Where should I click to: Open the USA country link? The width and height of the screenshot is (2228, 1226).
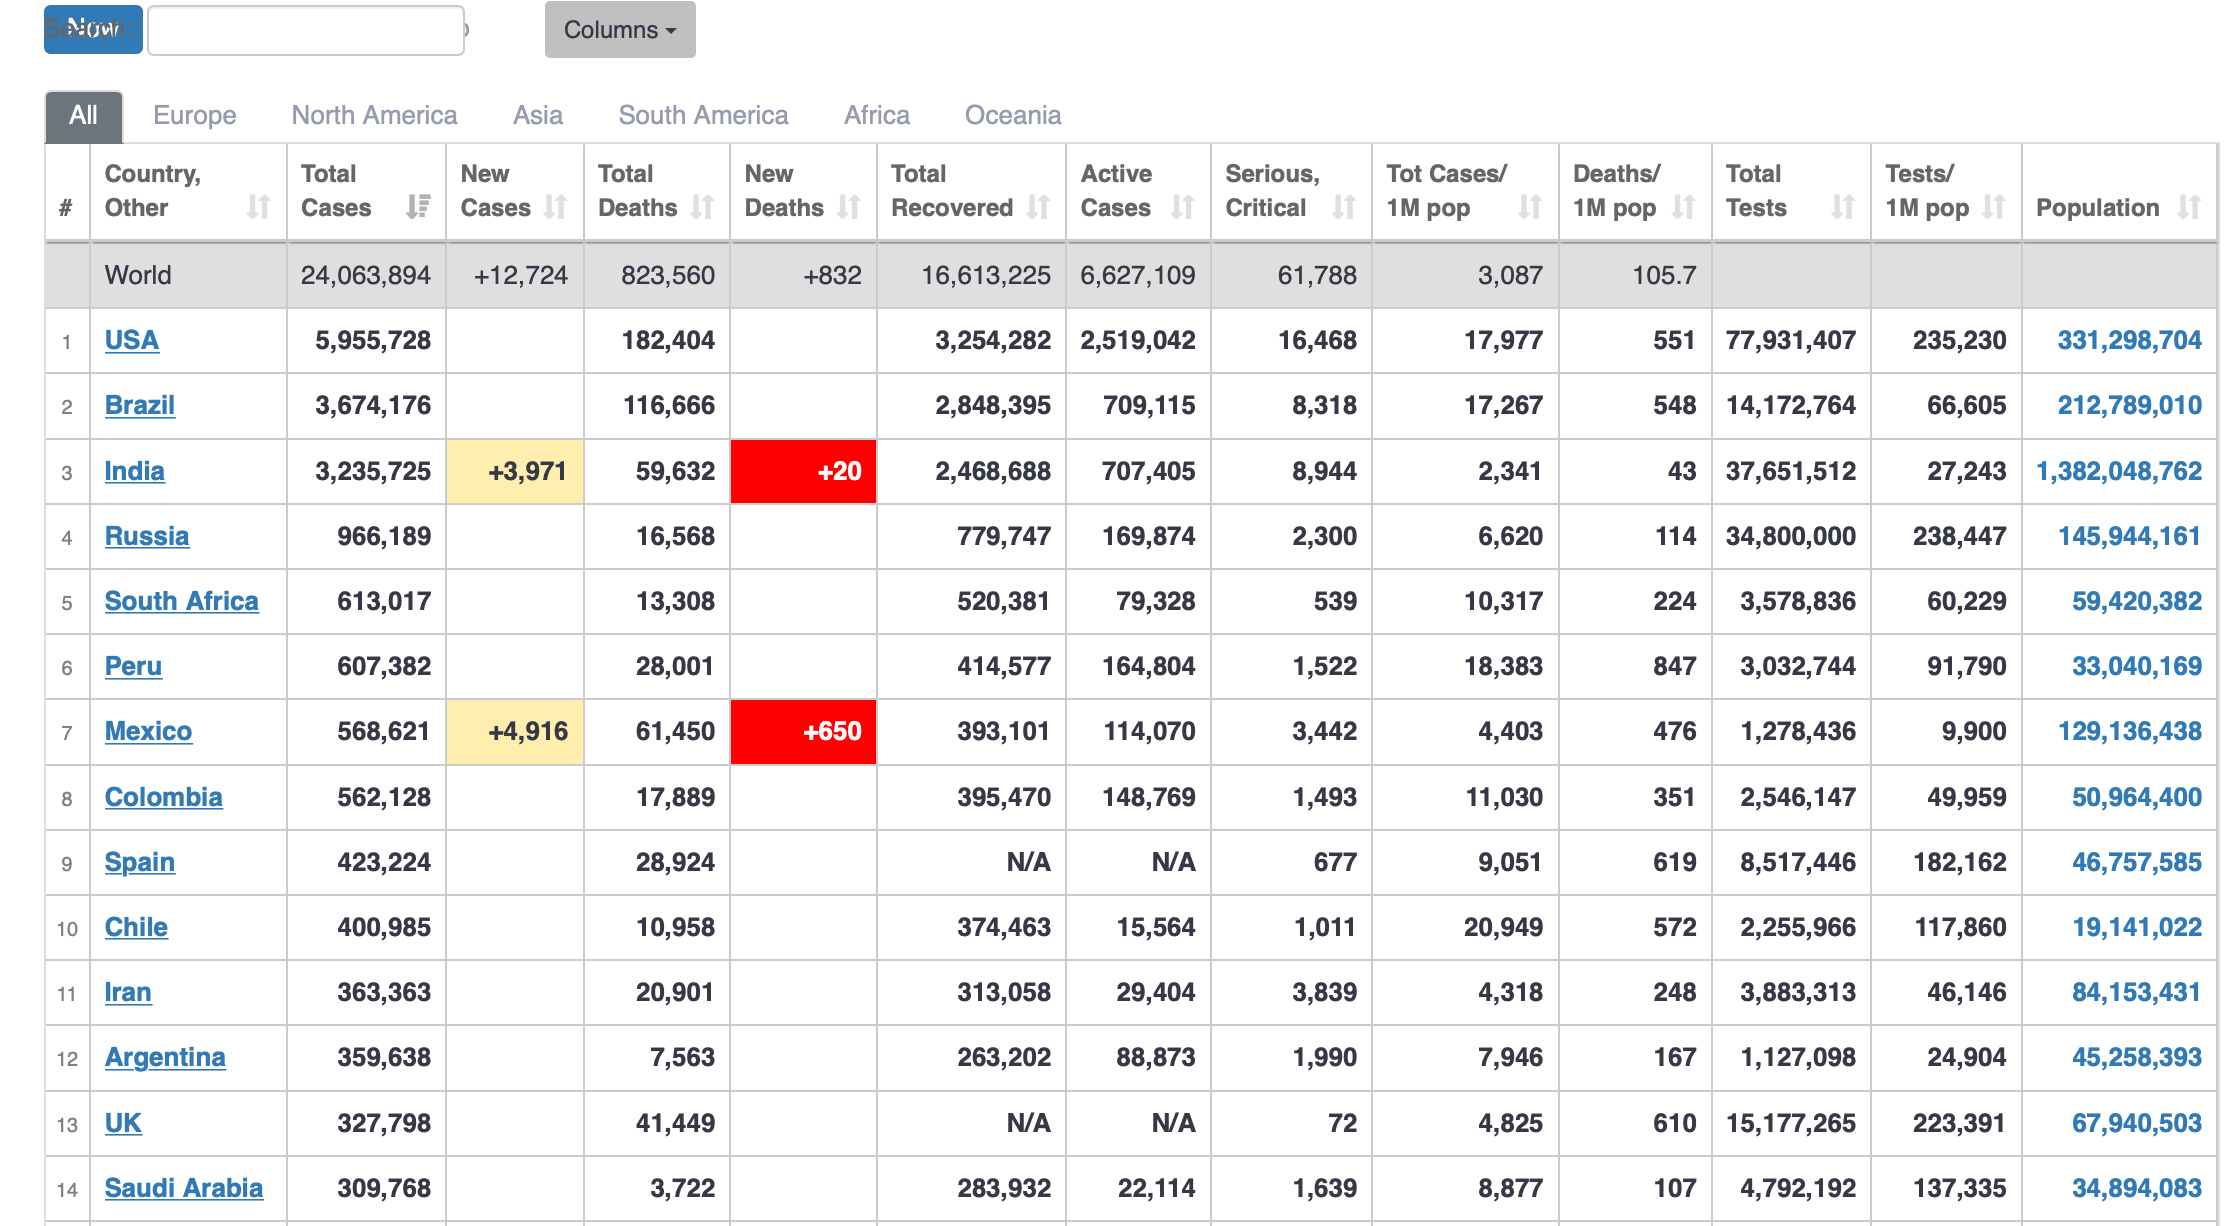coord(131,340)
